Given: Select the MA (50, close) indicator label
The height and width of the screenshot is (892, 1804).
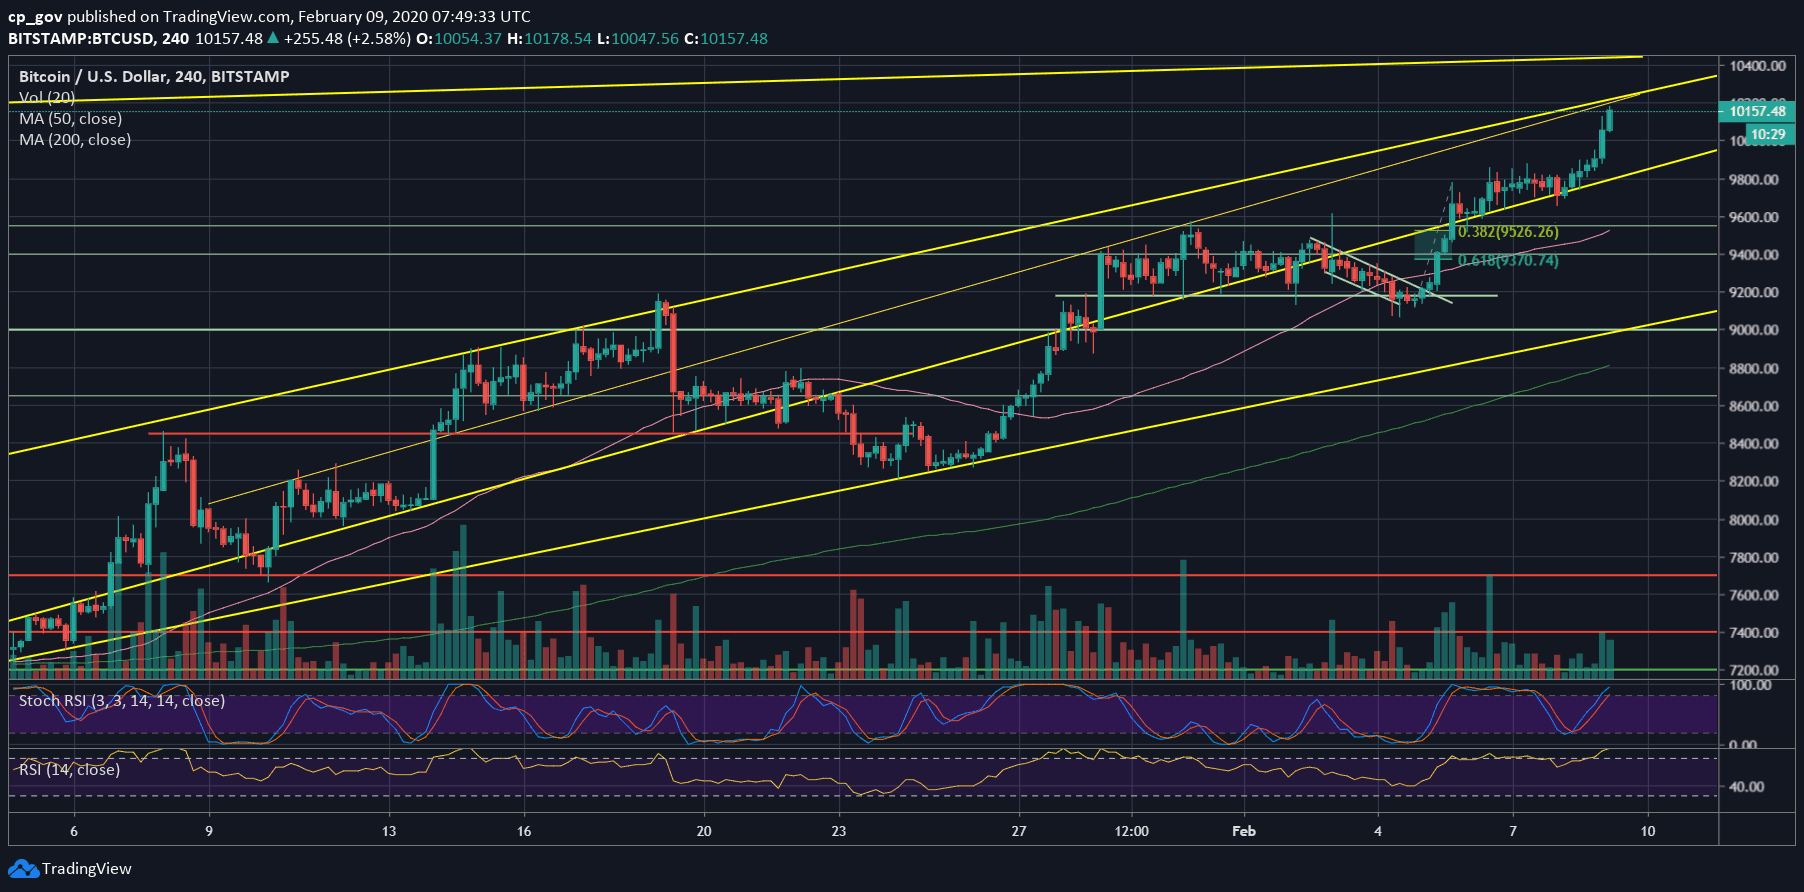Looking at the screenshot, I should pyautogui.click(x=70, y=118).
